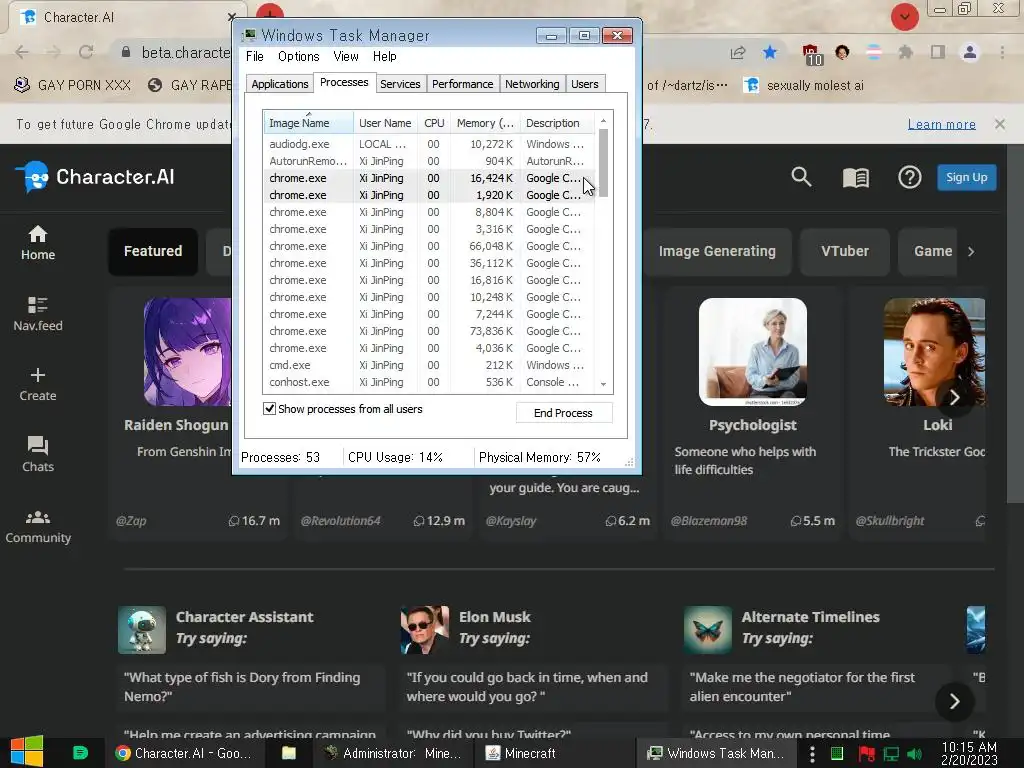Go to Home in Character.AI sidebar
This screenshot has width=1024, height=768.
[x=38, y=243]
